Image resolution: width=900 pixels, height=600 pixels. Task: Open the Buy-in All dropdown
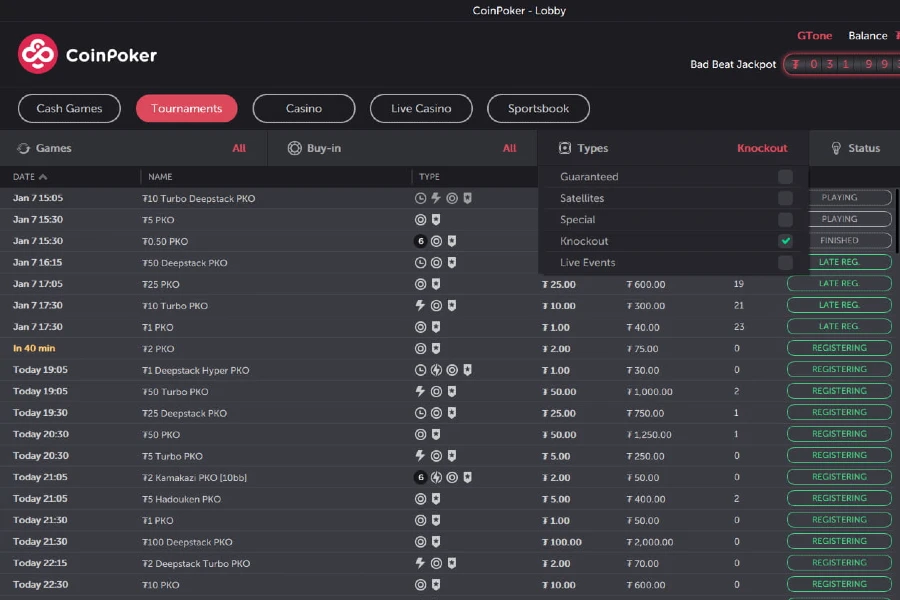click(510, 147)
